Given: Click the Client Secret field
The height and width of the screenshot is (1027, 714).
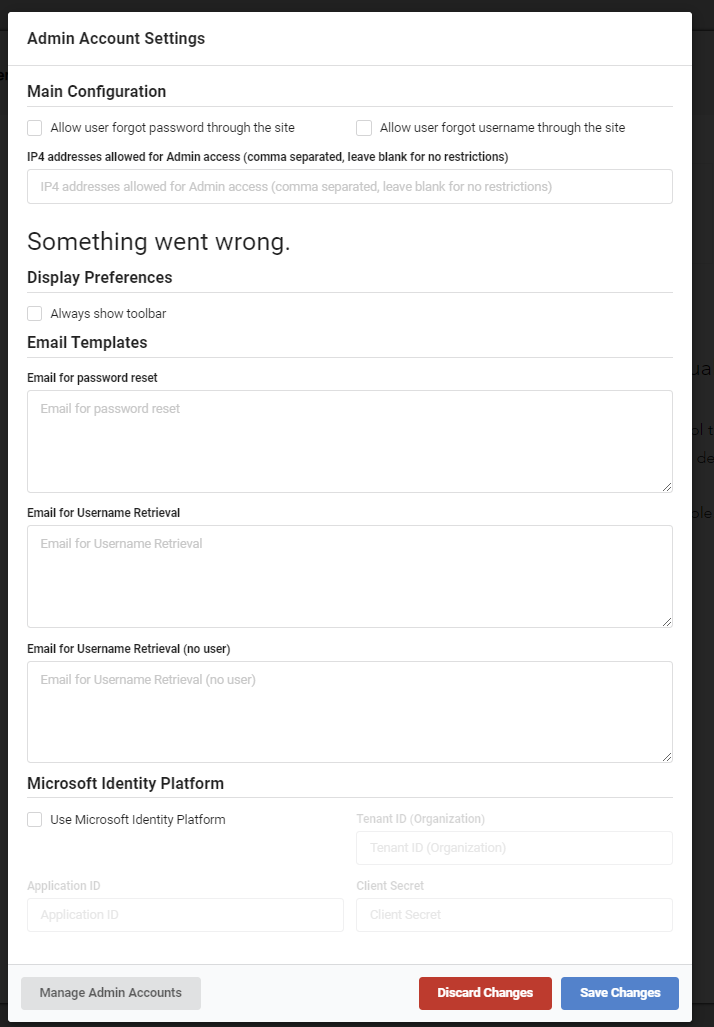Looking at the screenshot, I should (514, 915).
